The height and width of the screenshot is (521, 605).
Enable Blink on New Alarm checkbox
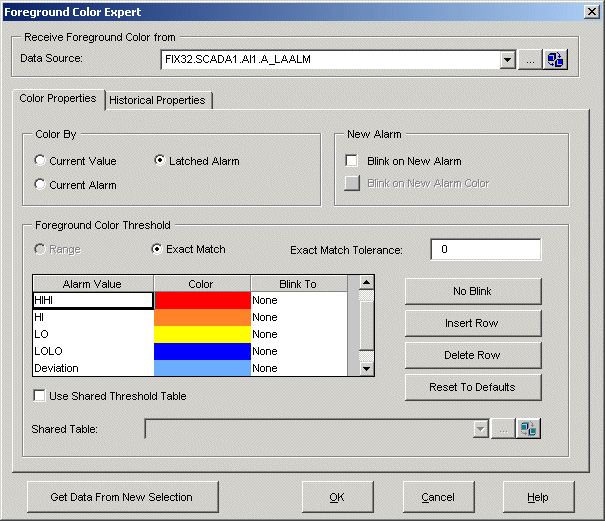352,161
